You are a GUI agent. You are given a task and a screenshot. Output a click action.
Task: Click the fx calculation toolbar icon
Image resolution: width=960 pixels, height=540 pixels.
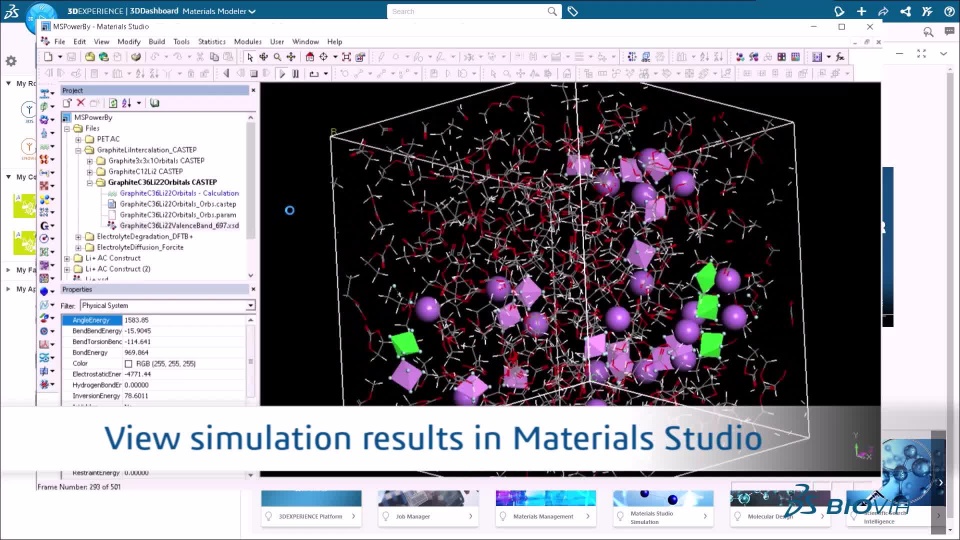[x=840, y=57]
